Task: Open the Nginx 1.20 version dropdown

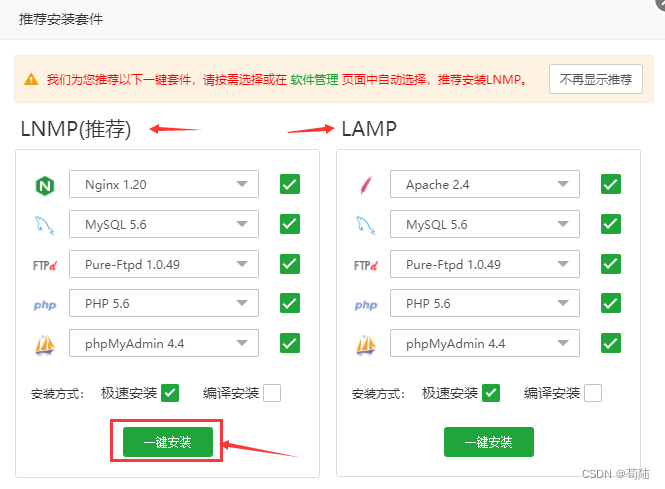Action: click(164, 184)
